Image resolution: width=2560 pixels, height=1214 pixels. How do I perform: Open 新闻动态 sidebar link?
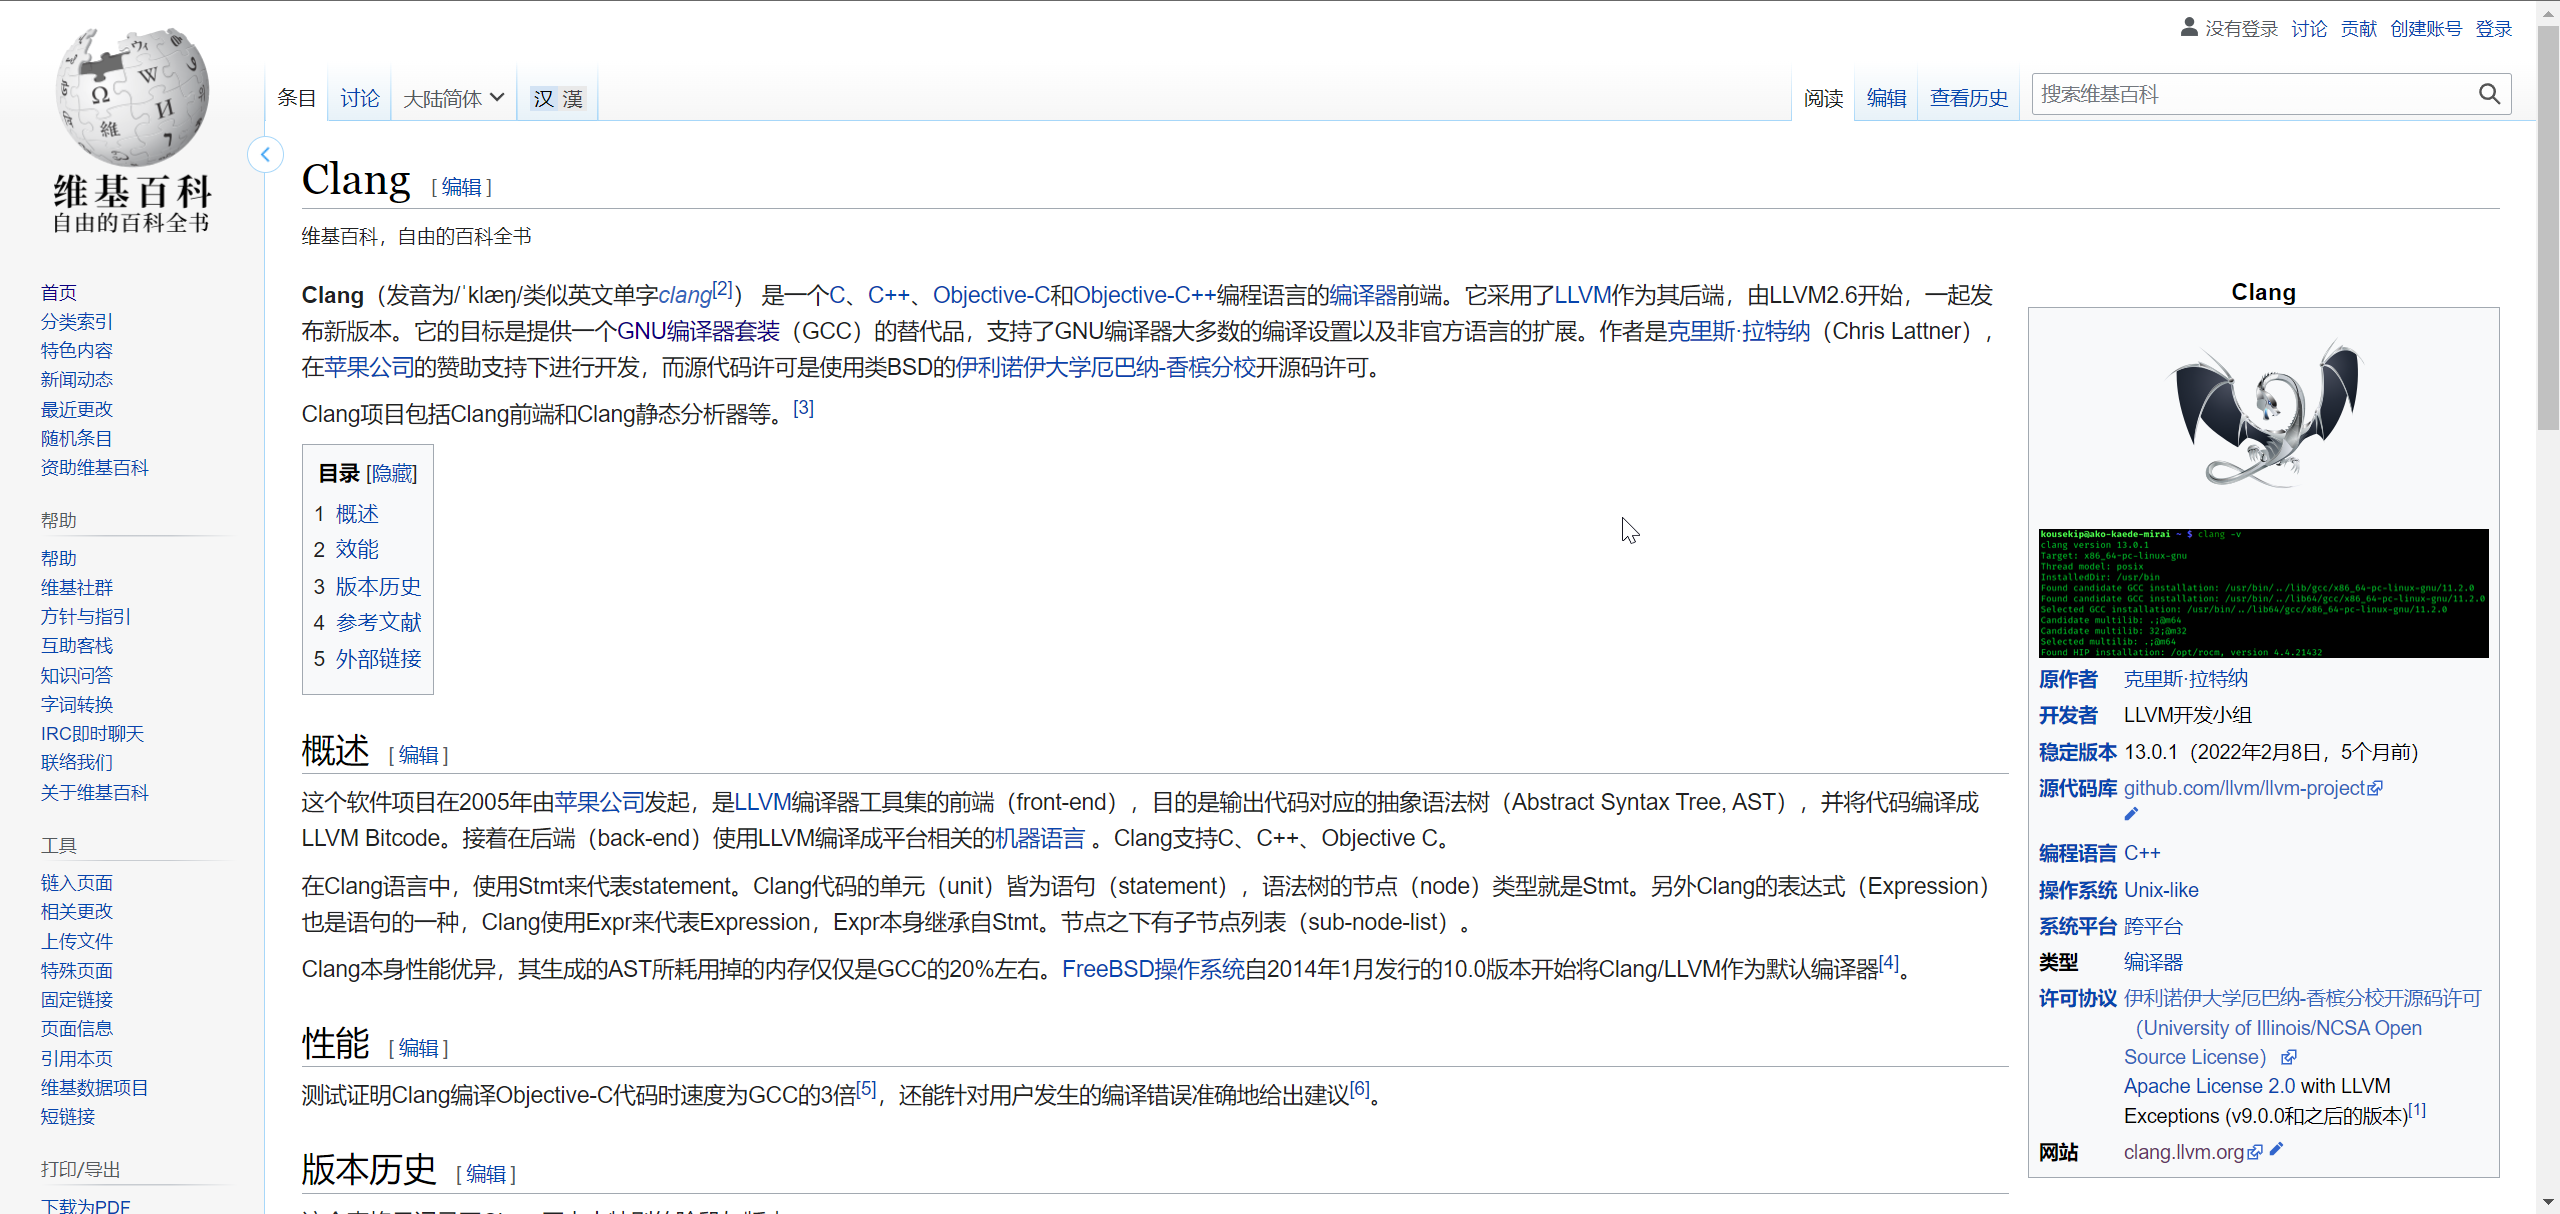click(77, 379)
